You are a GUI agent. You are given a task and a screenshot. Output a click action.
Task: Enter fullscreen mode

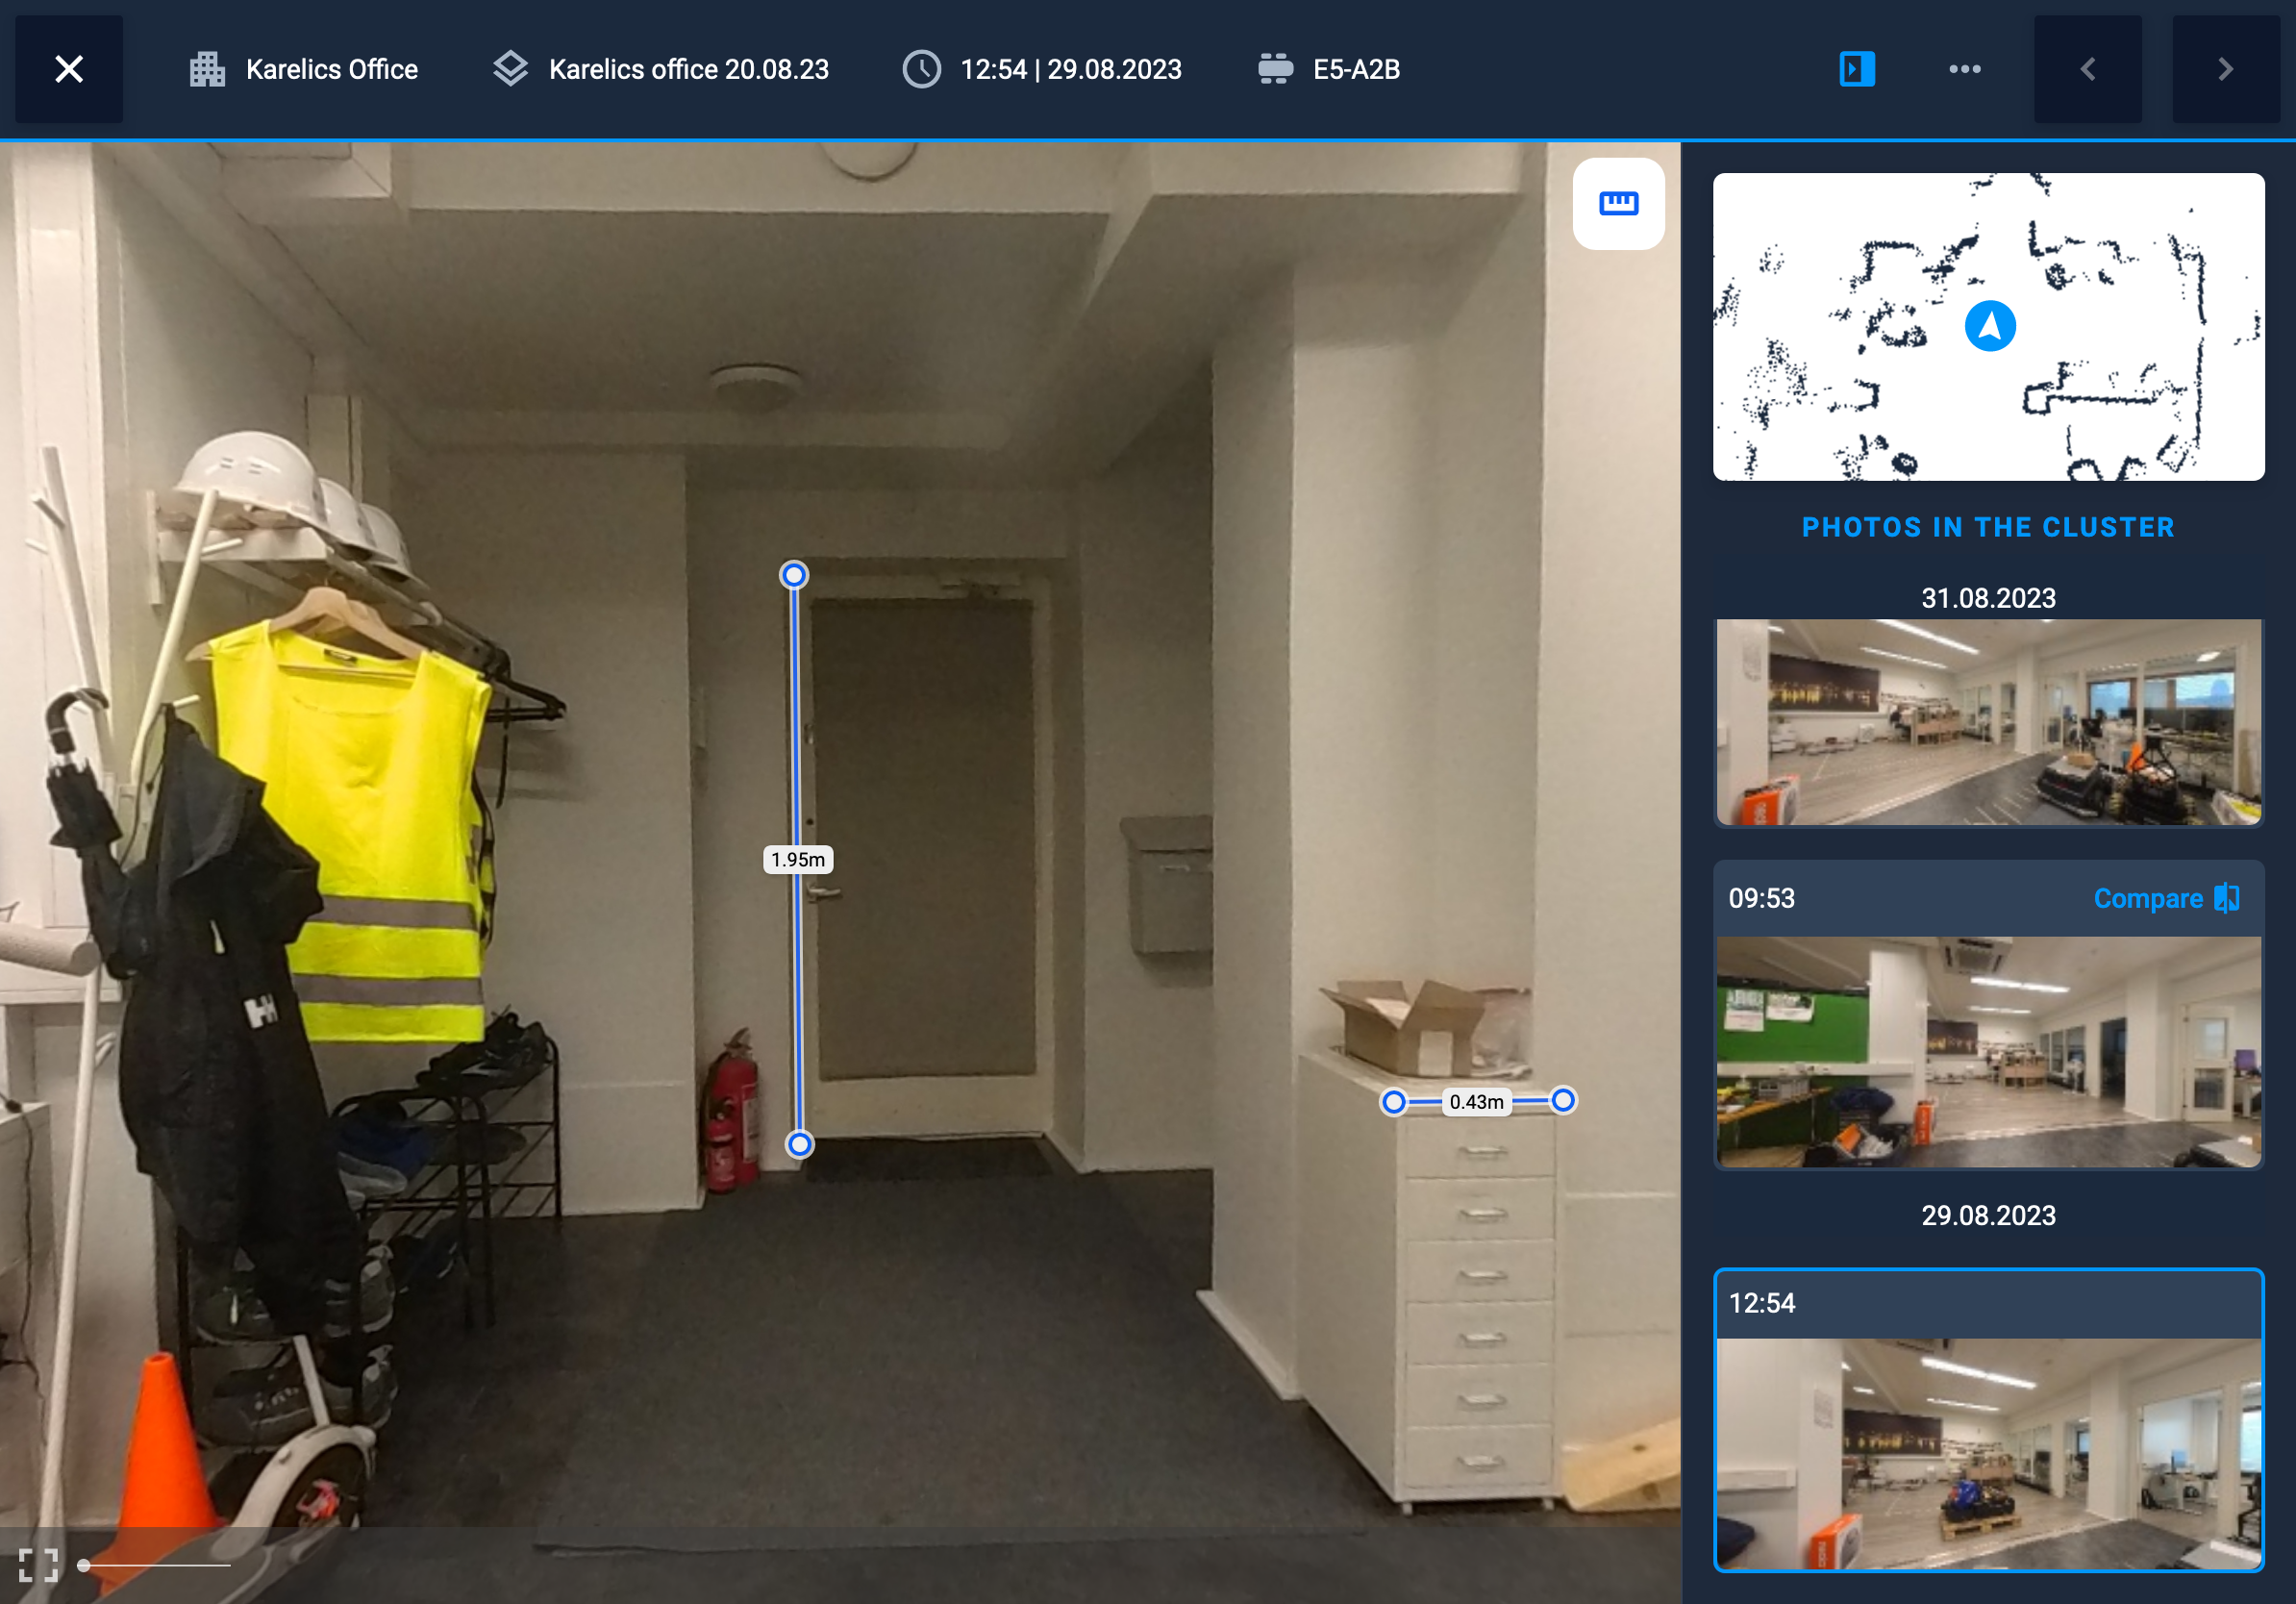[x=38, y=1564]
